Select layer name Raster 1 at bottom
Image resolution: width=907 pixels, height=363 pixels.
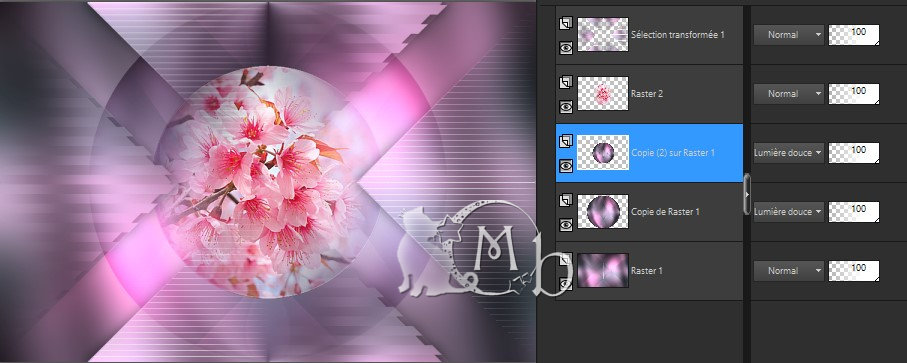pyautogui.click(x=647, y=271)
